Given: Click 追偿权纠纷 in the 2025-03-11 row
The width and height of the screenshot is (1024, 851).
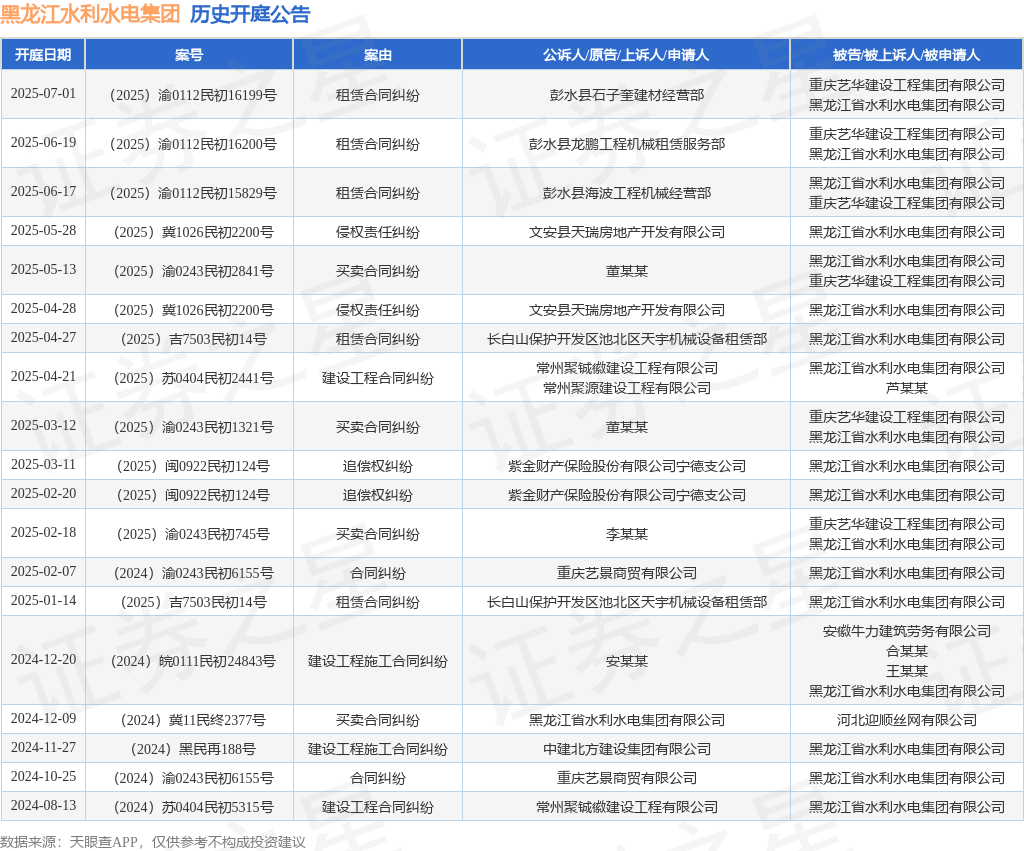Looking at the screenshot, I should coord(377,466).
